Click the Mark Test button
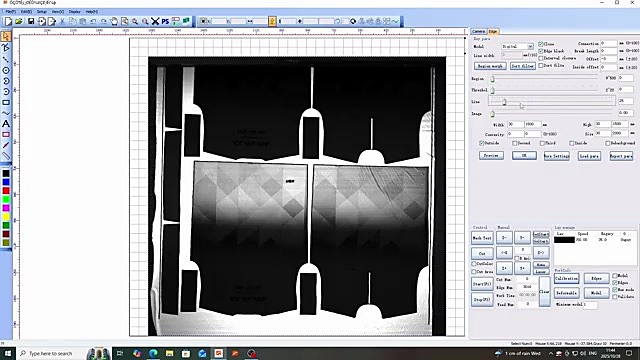Image resolution: width=640 pixels, height=360 pixels. [482, 238]
